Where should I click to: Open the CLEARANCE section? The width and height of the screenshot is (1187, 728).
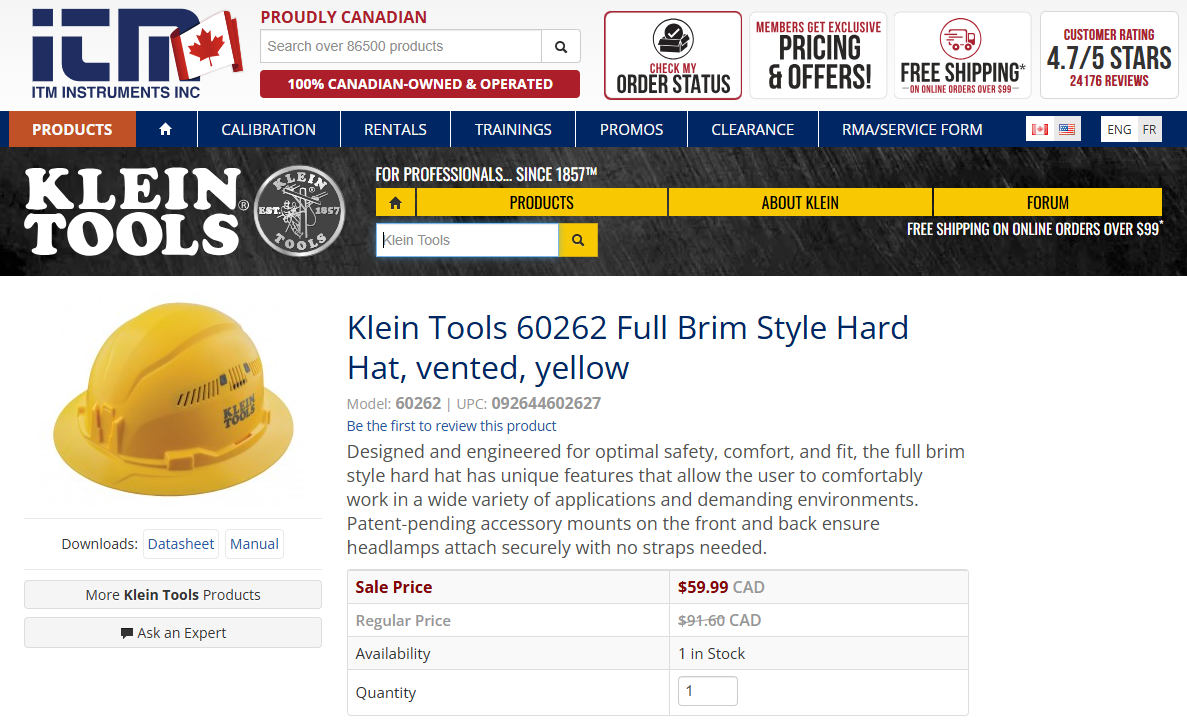(x=753, y=128)
